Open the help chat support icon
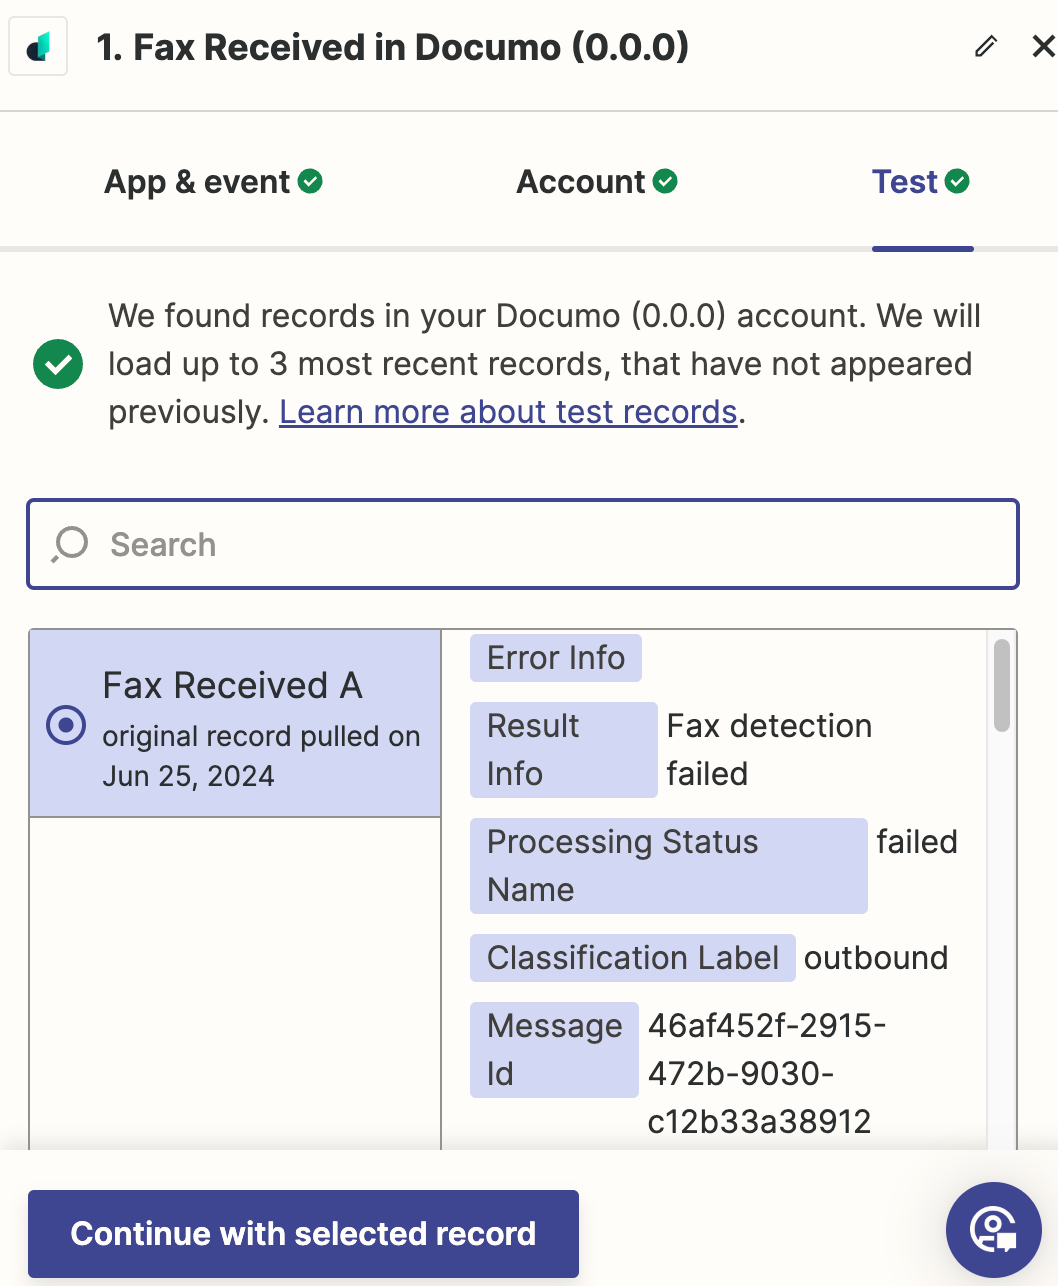 [x=994, y=1230]
